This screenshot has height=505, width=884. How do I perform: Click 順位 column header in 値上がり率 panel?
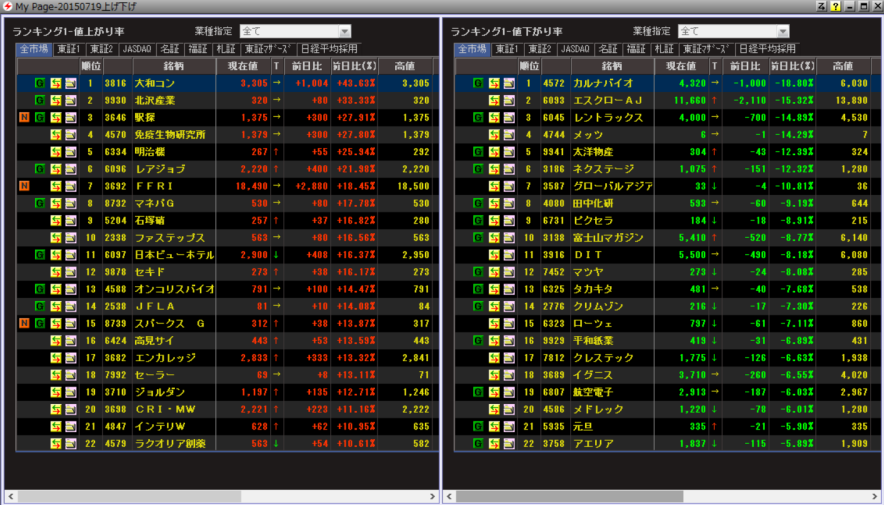tap(90, 66)
